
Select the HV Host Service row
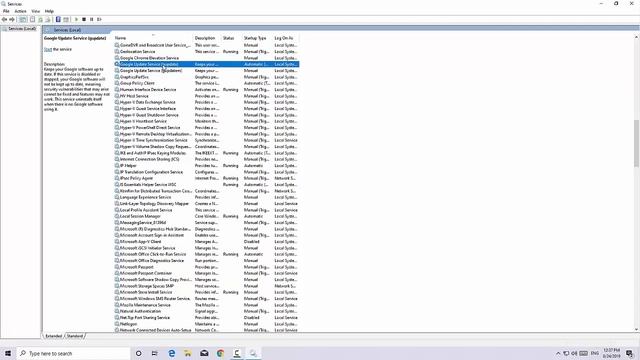[x=207, y=96]
